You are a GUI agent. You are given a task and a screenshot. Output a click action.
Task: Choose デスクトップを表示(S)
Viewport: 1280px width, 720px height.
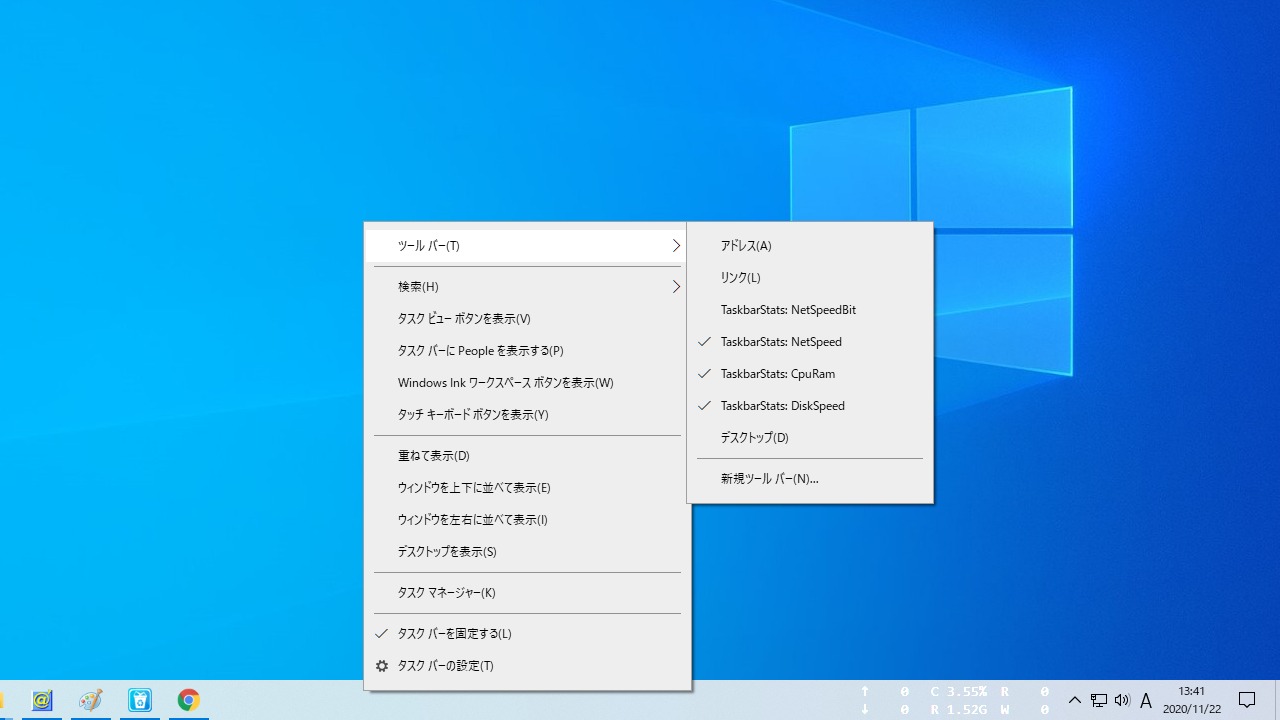[527, 552]
